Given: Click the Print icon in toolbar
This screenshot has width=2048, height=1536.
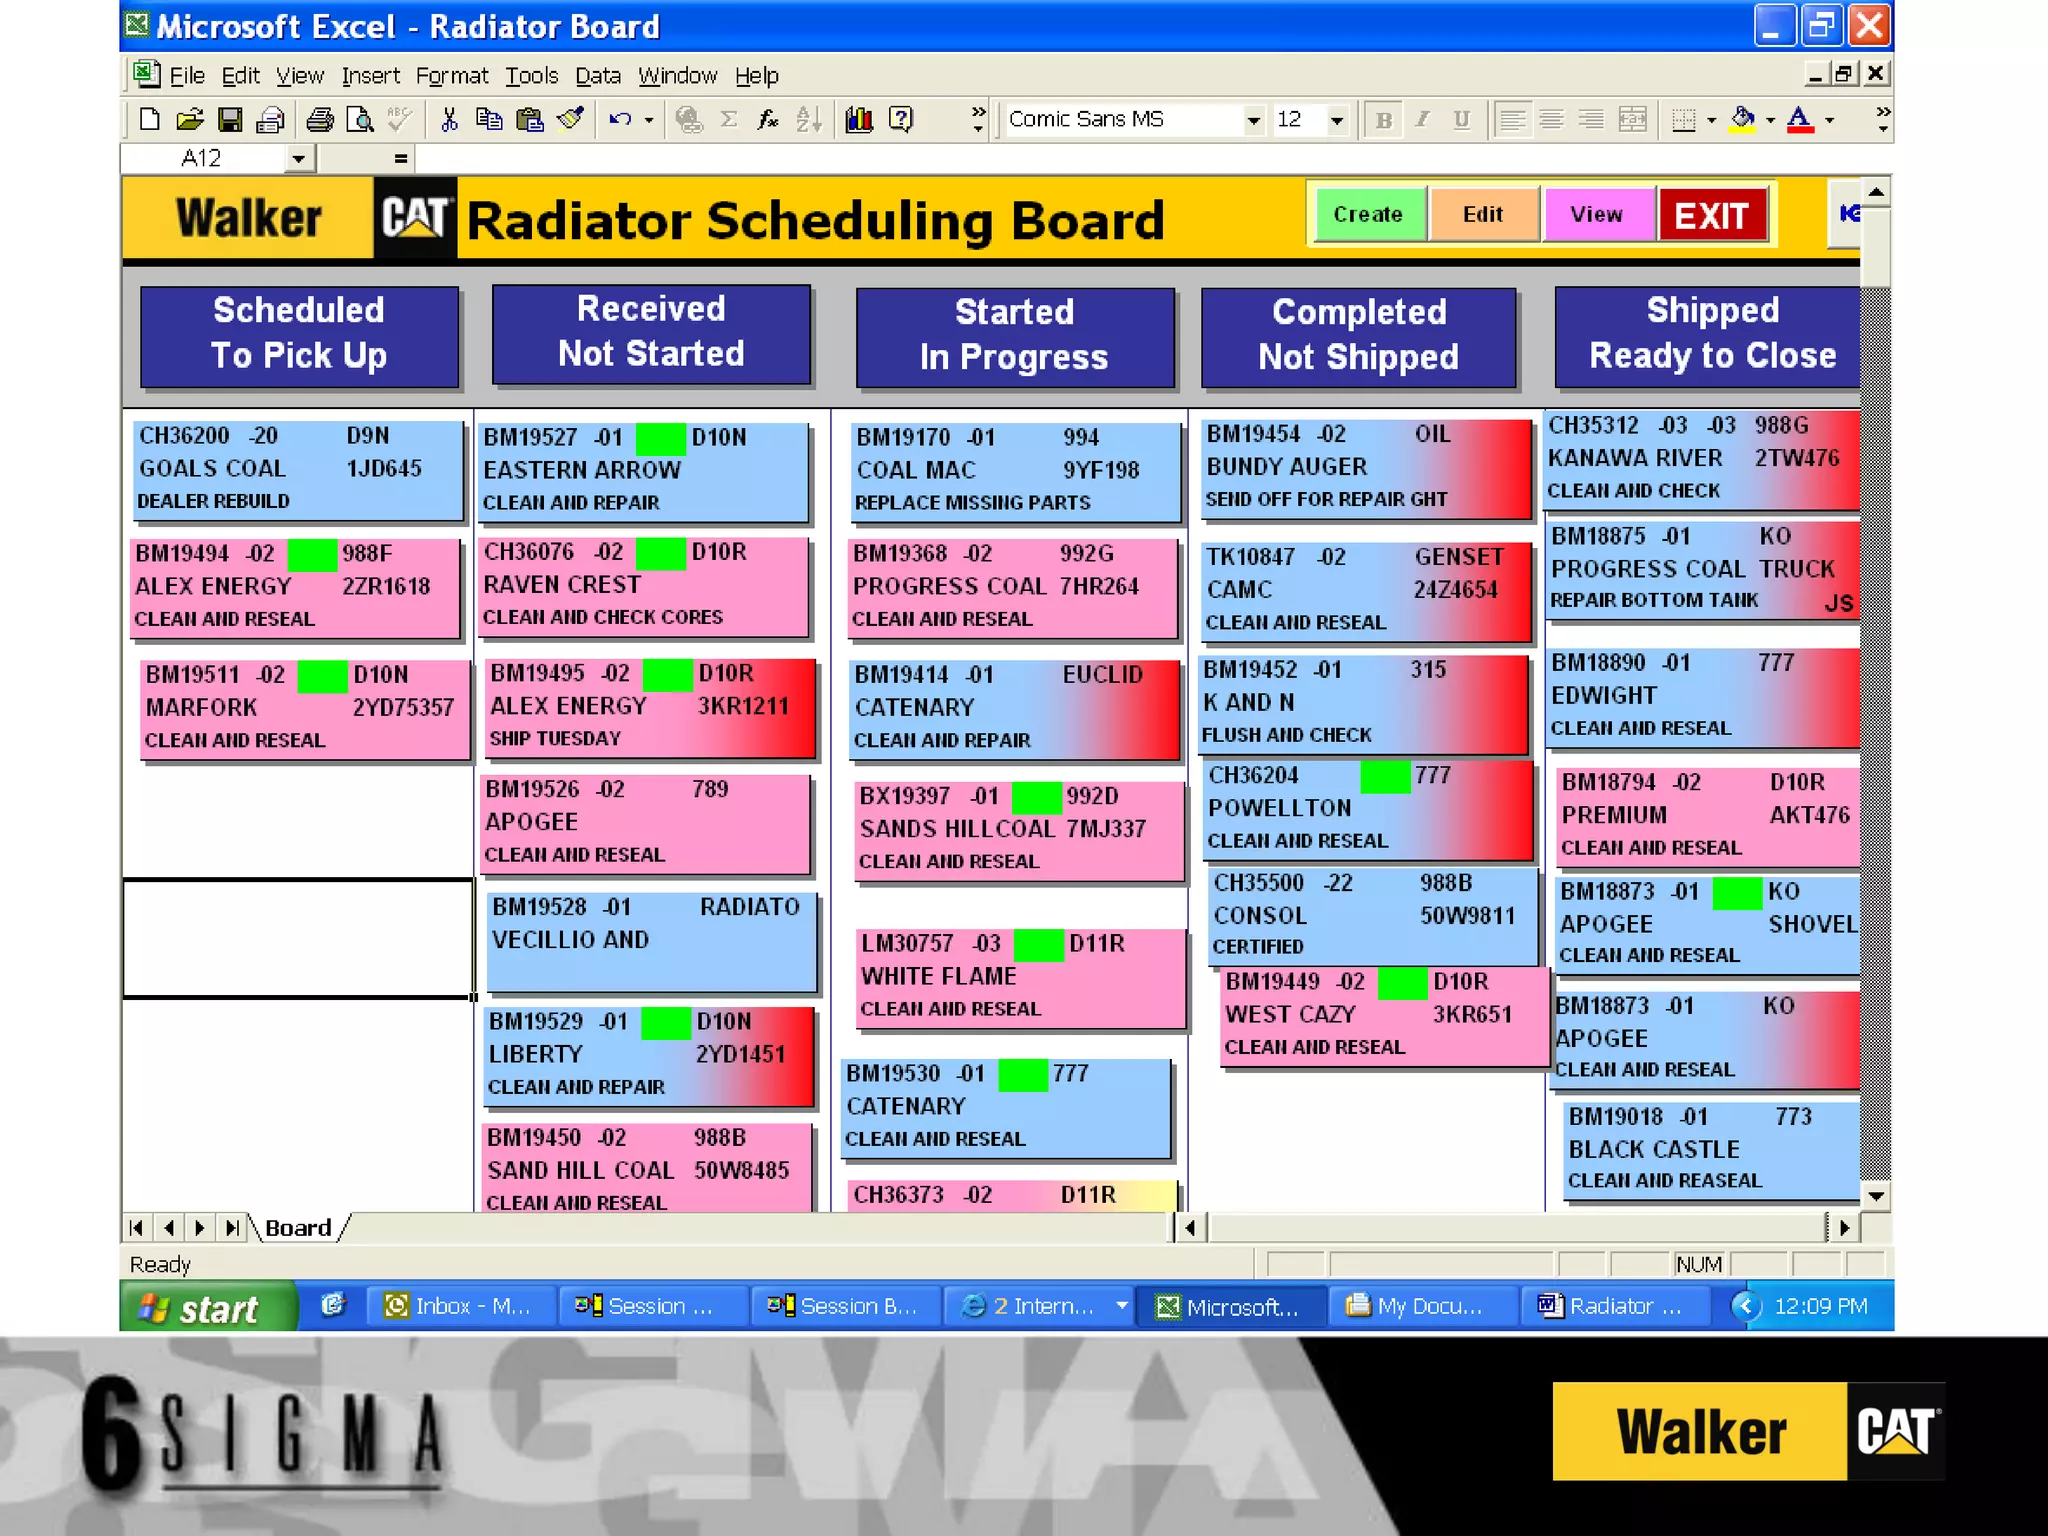Looking at the screenshot, I should [320, 120].
